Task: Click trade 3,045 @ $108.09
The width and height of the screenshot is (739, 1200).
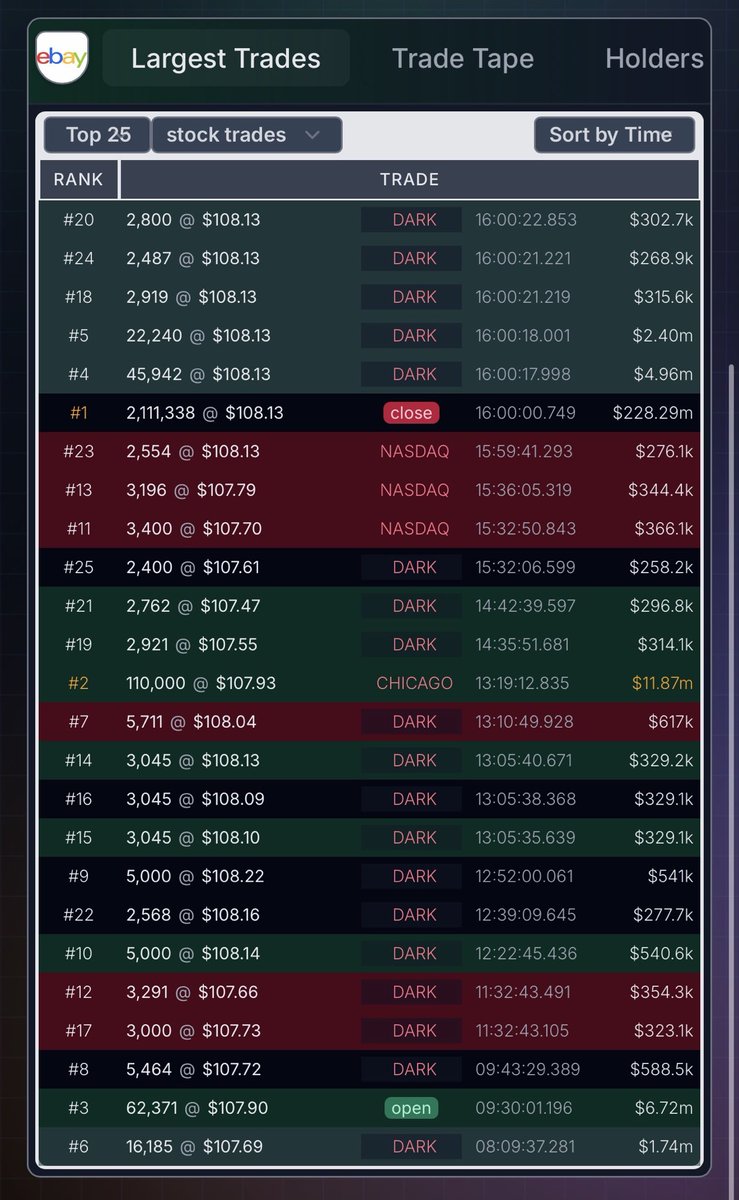Action: click(x=193, y=799)
